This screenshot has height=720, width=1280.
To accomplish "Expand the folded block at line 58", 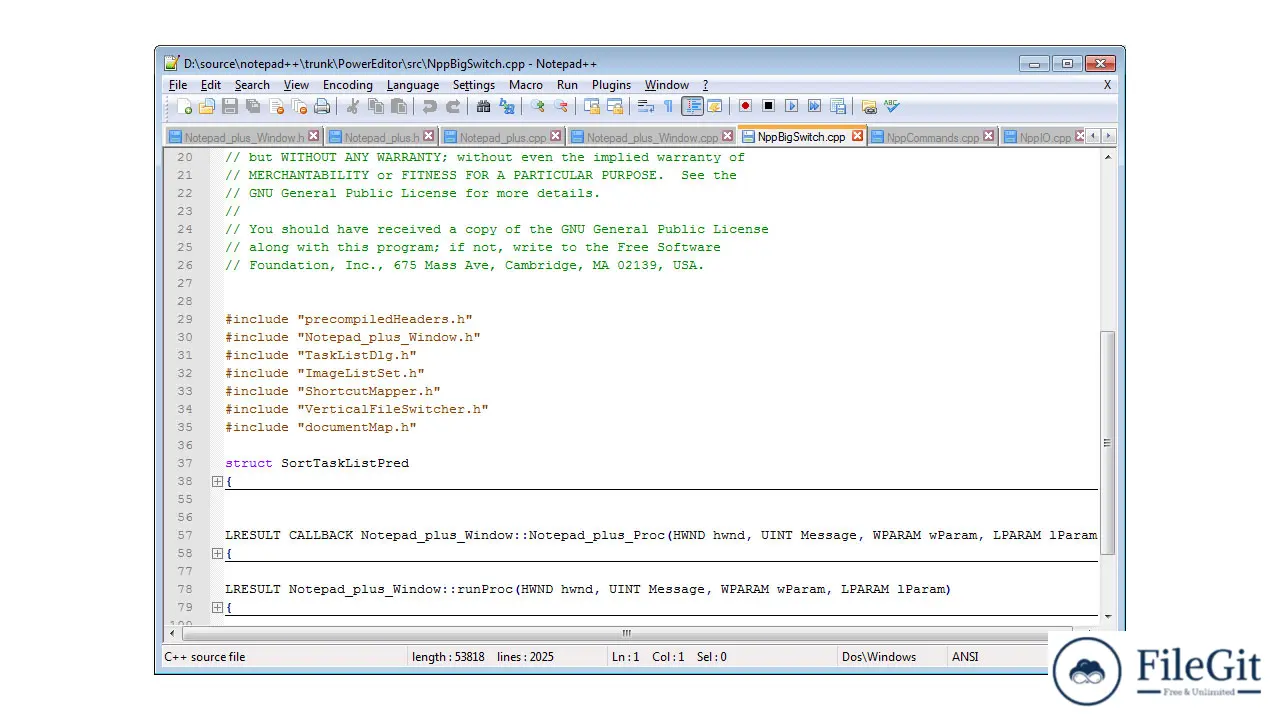I will tap(217, 553).
